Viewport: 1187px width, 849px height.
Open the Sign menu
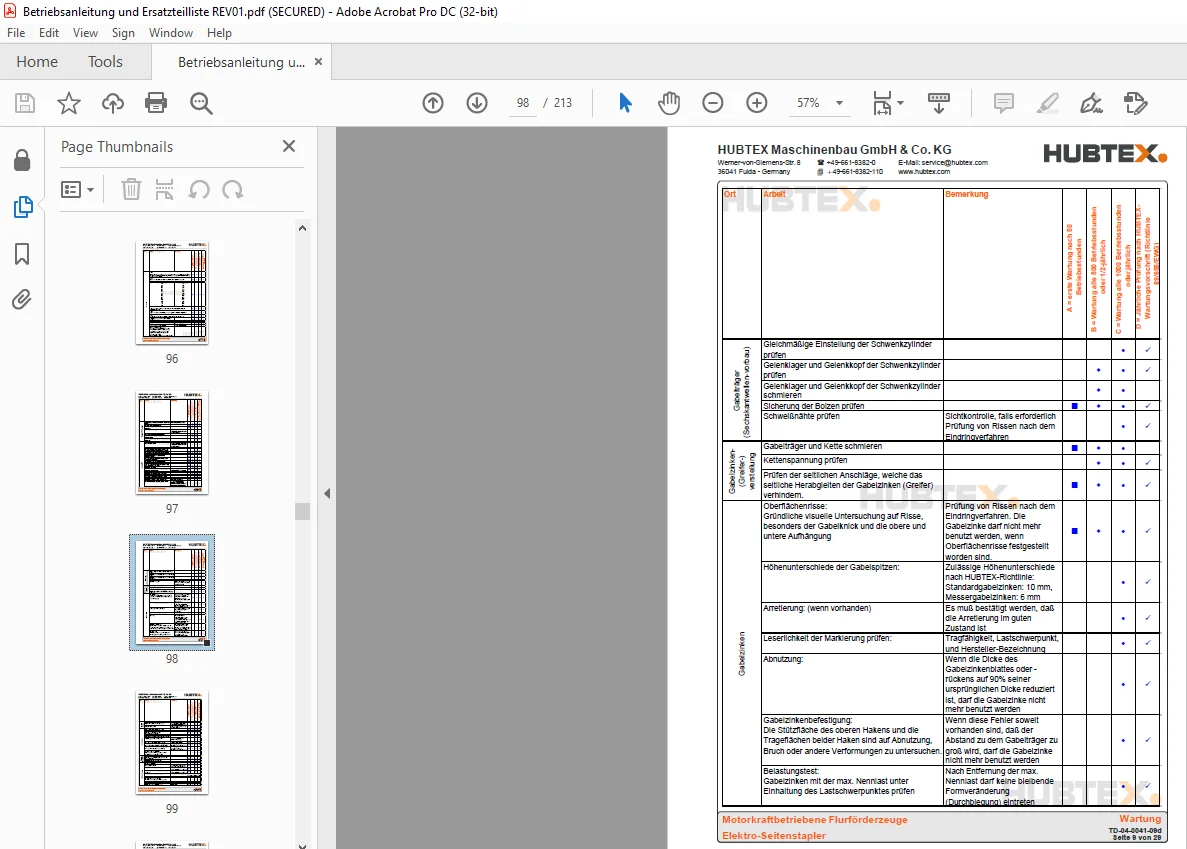pyautogui.click(x=123, y=33)
